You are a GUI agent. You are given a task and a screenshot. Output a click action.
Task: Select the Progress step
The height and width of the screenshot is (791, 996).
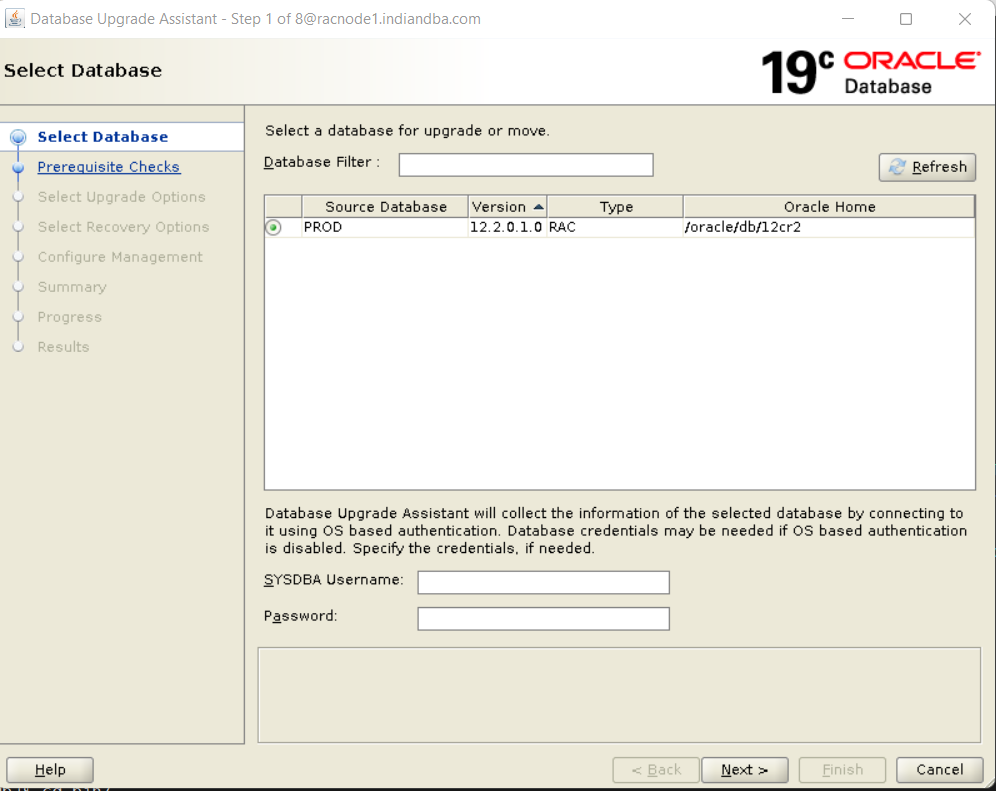pyautogui.click(x=69, y=316)
